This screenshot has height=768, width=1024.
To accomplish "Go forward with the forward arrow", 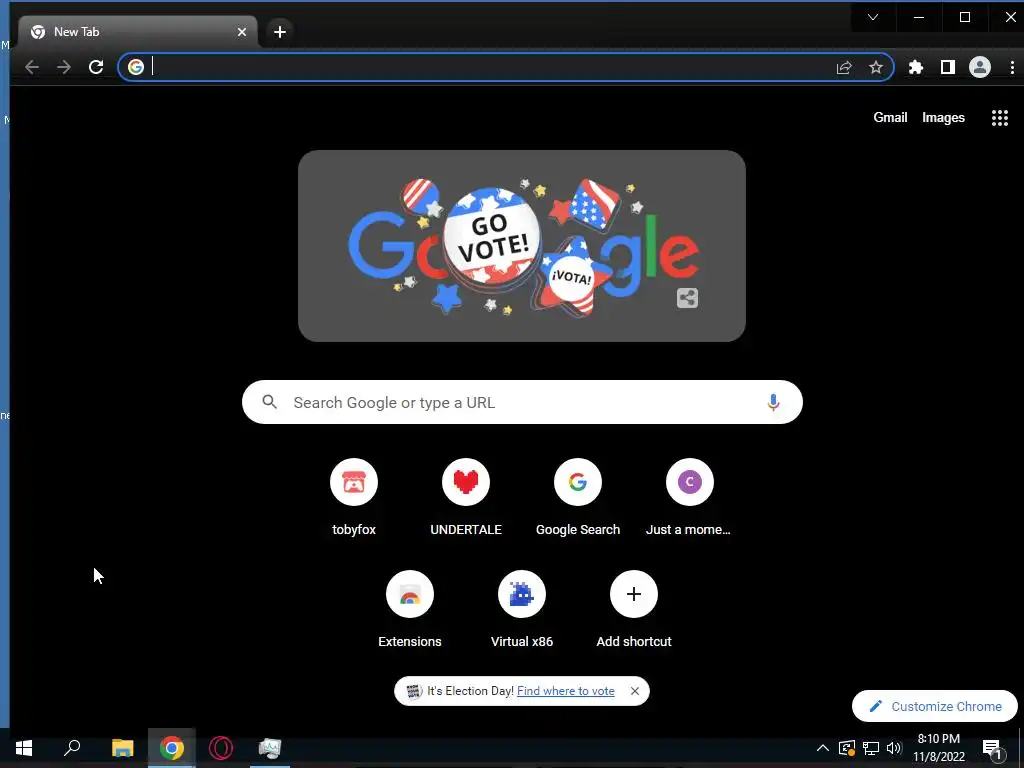I will click(x=63, y=67).
